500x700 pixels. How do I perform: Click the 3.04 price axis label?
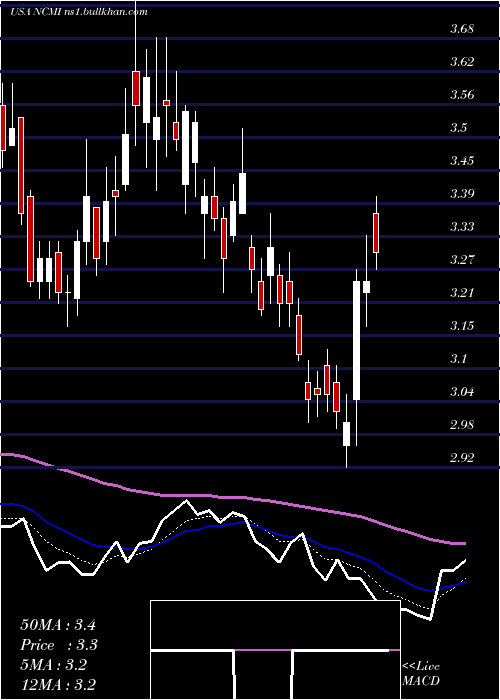point(462,392)
